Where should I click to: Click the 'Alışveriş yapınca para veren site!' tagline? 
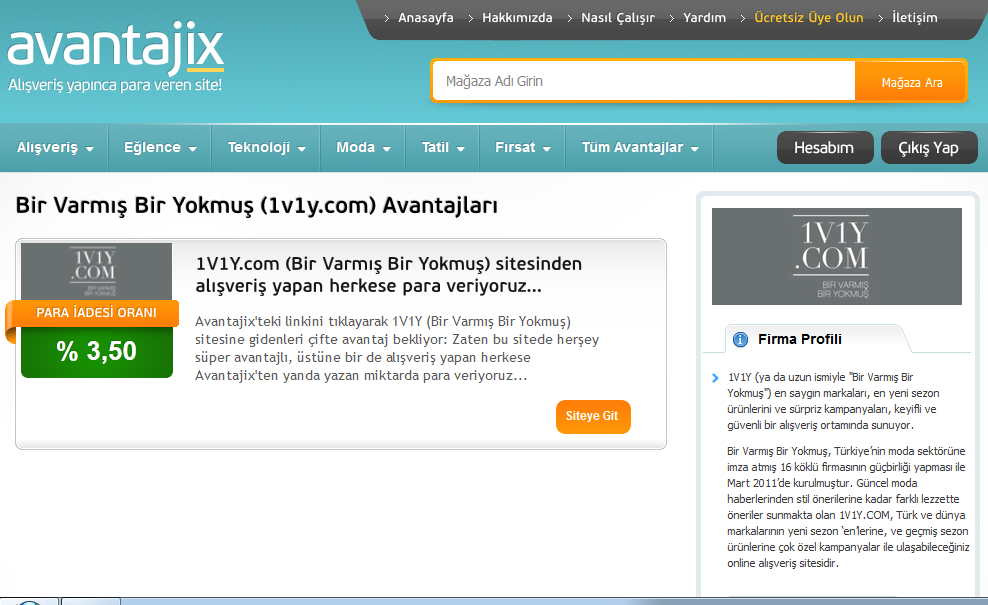click(115, 85)
